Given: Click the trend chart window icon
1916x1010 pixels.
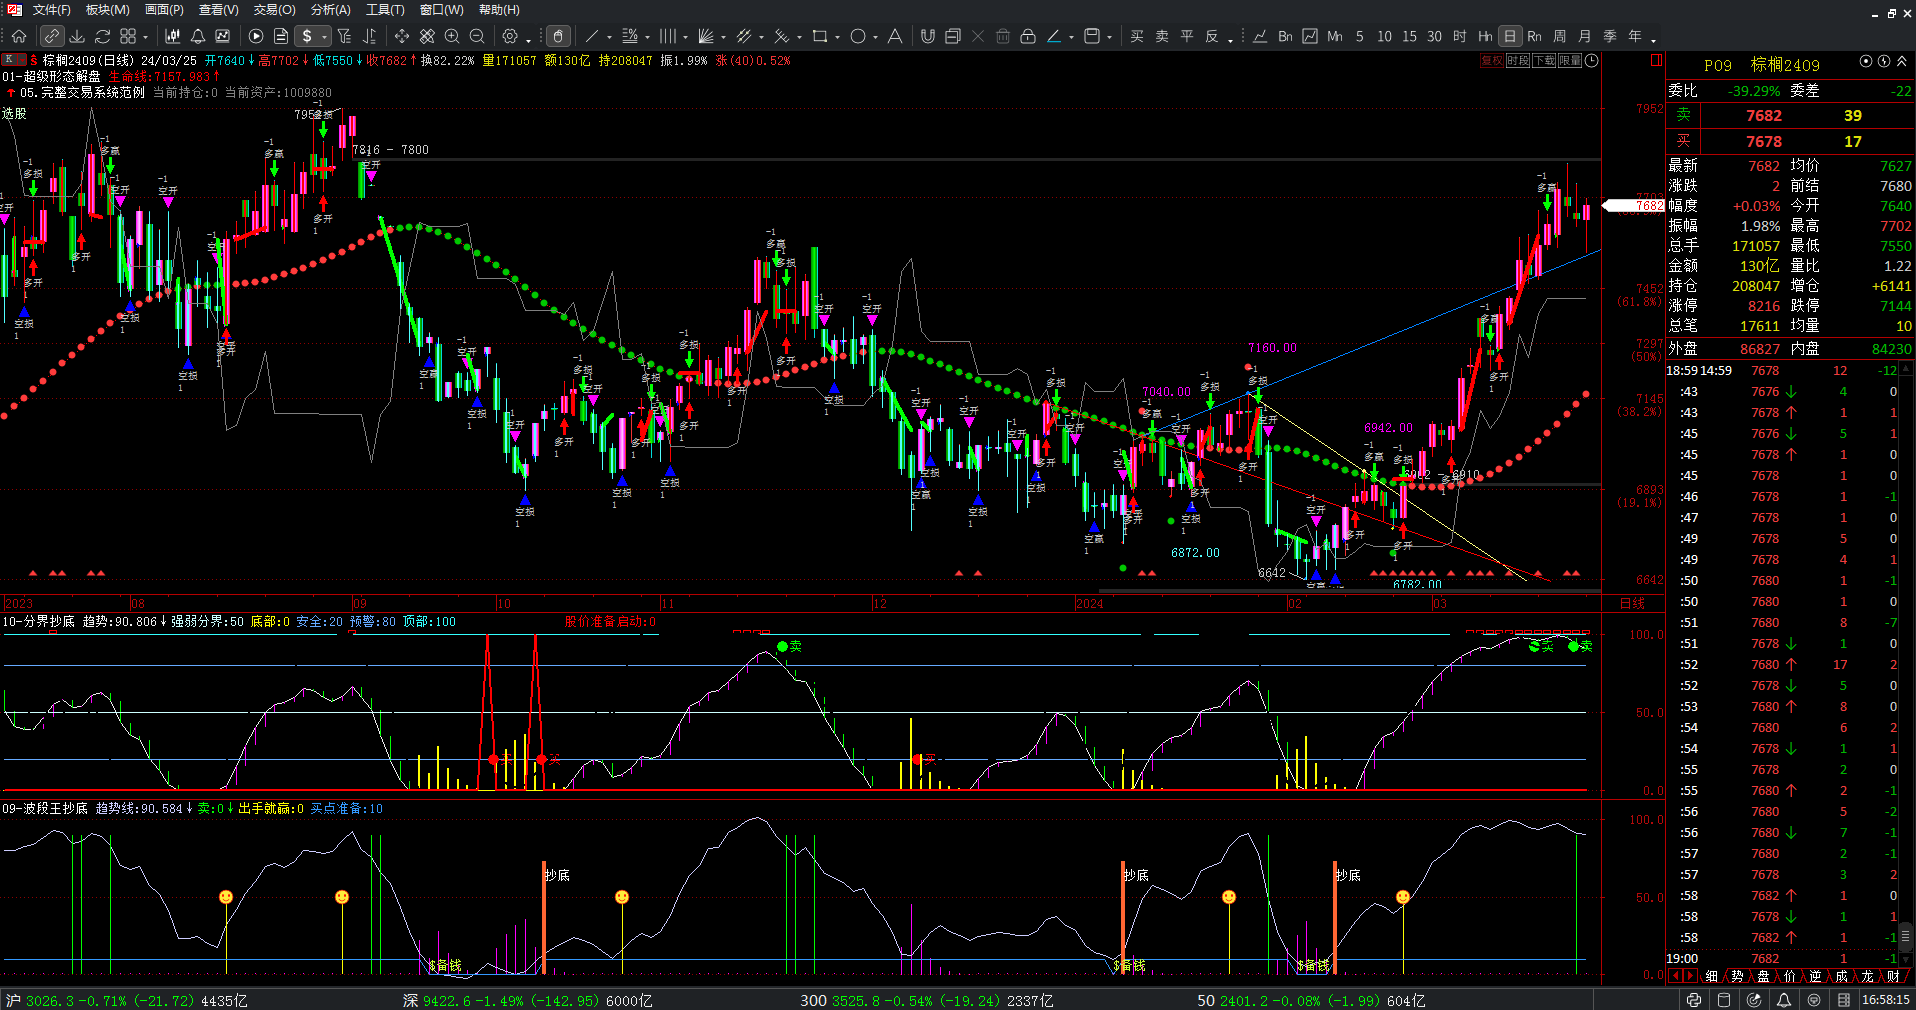Looking at the screenshot, I should pyautogui.click(x=223, y=36).
